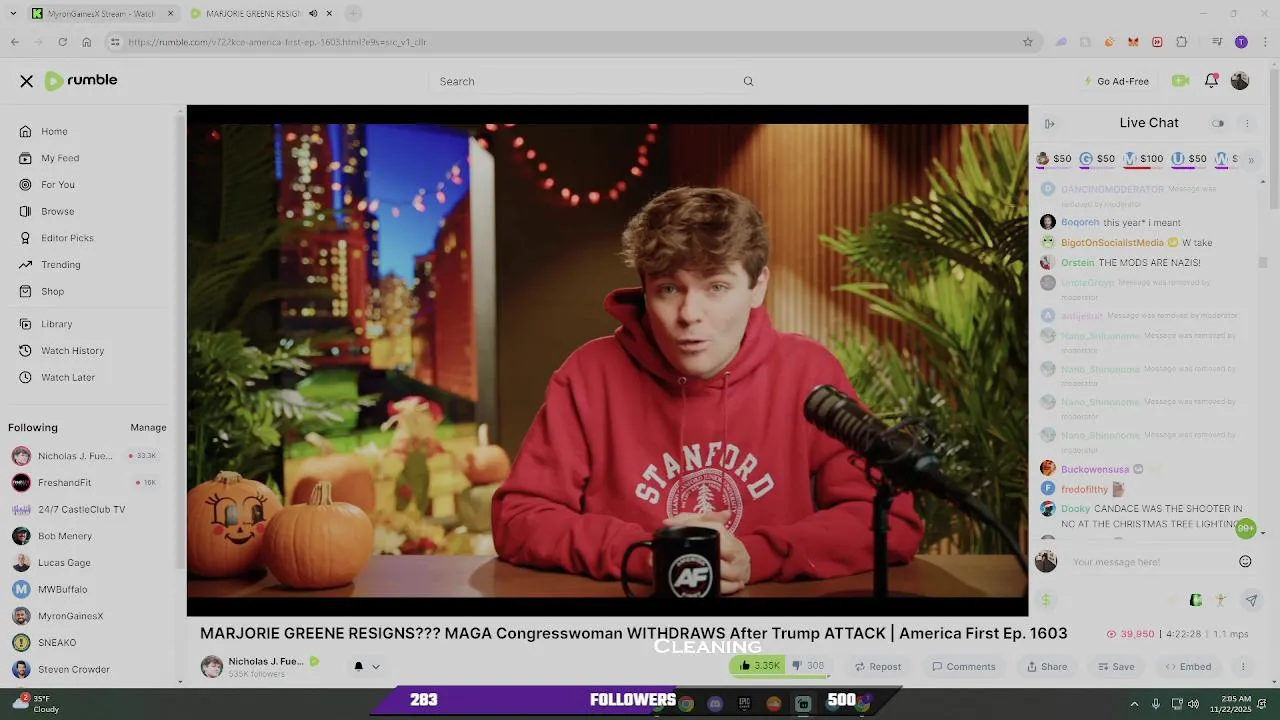Click the Embed button
This screenshot has width=1280, height=720.
coord(1188,667)
